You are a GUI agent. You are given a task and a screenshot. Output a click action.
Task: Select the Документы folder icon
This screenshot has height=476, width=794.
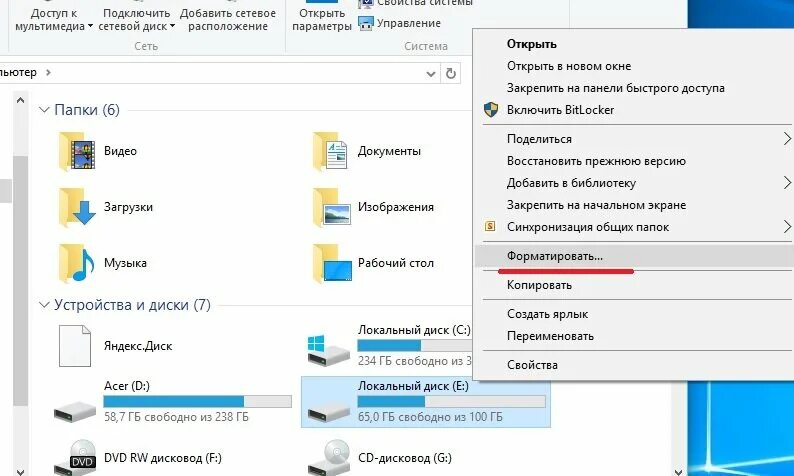[x=330, y=151]
